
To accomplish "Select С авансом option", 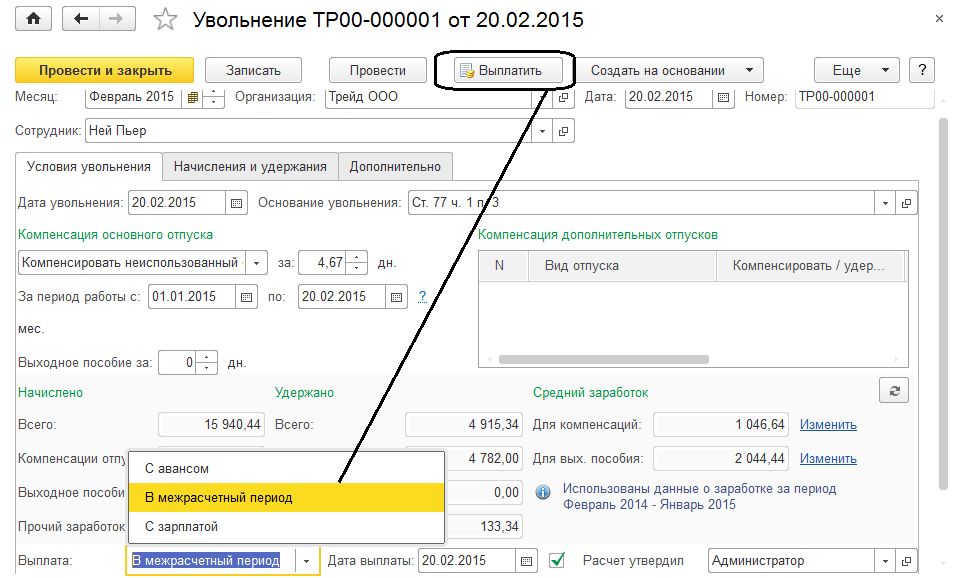I will pos(286,469).
